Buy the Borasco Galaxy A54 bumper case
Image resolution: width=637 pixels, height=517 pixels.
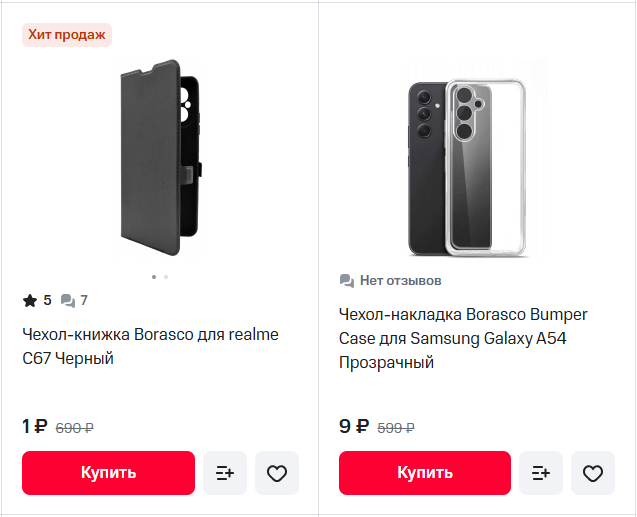coord(425,473)
